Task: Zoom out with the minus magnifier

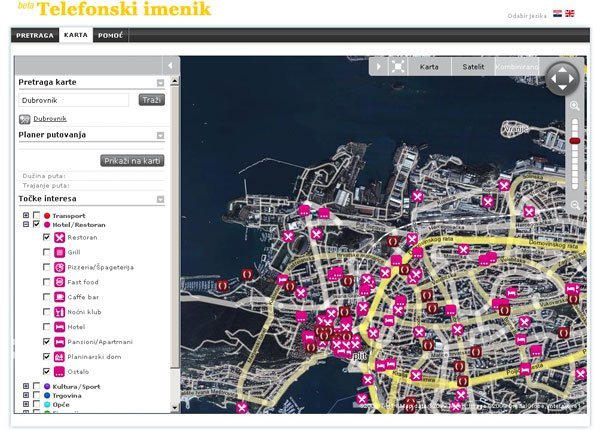Action: pyautogui.click(x=575, y=205)
